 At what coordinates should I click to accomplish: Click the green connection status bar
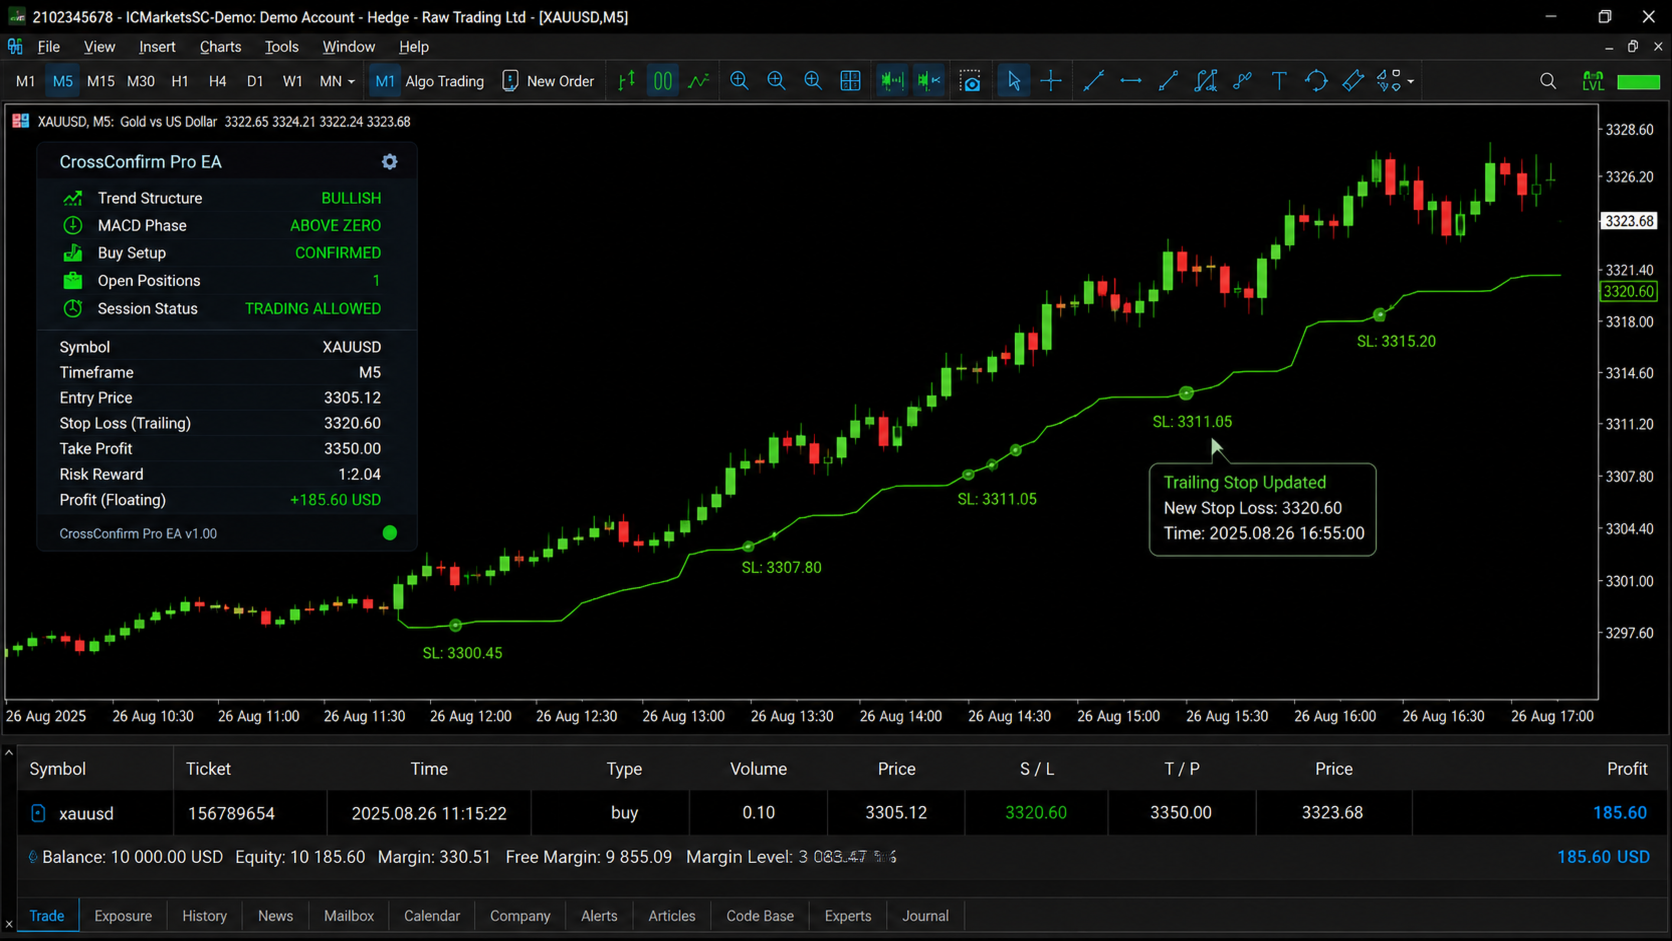pyautogui.click(x=1639, y=82)
